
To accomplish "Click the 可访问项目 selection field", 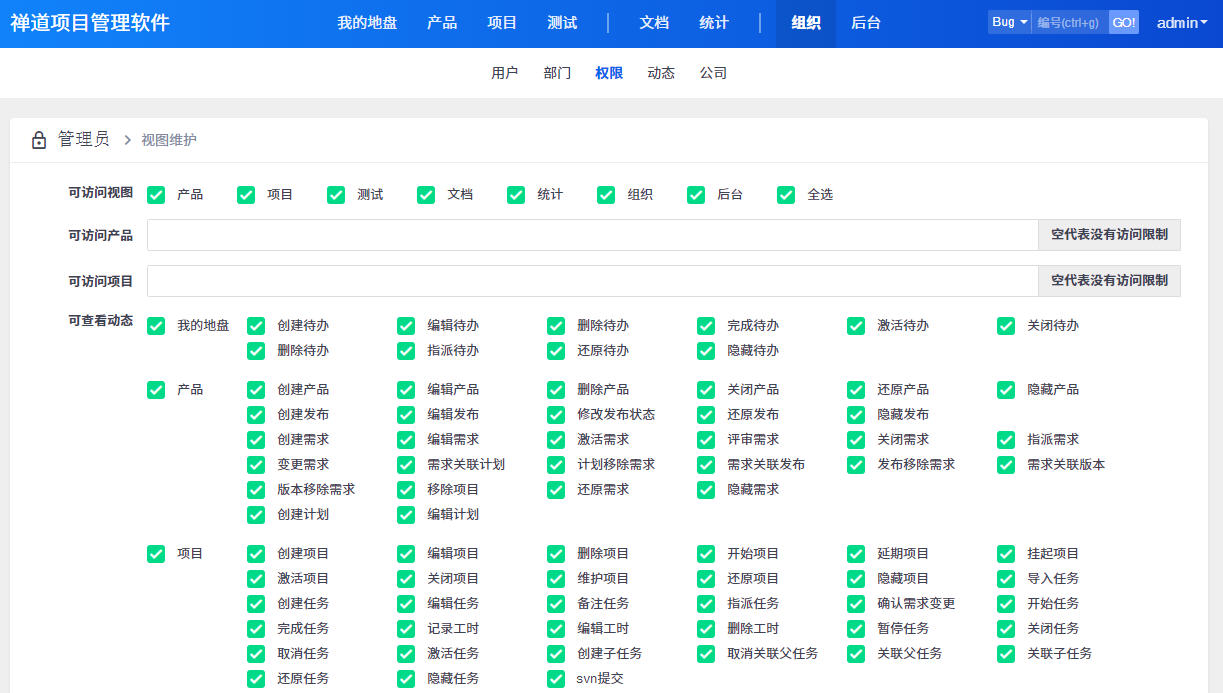I will pyautogui.click(x=592, y=281).
